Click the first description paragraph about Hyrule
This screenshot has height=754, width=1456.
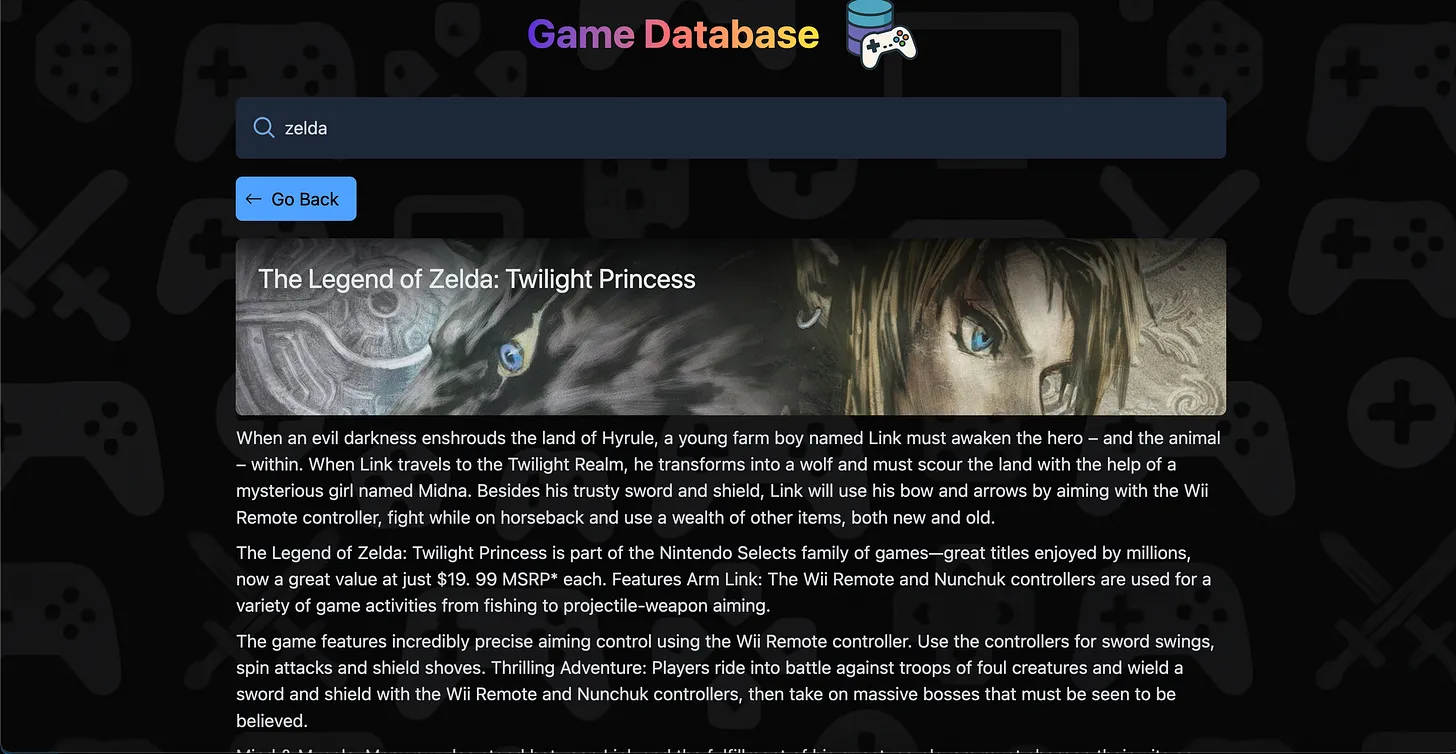click(x=727, y=477)
